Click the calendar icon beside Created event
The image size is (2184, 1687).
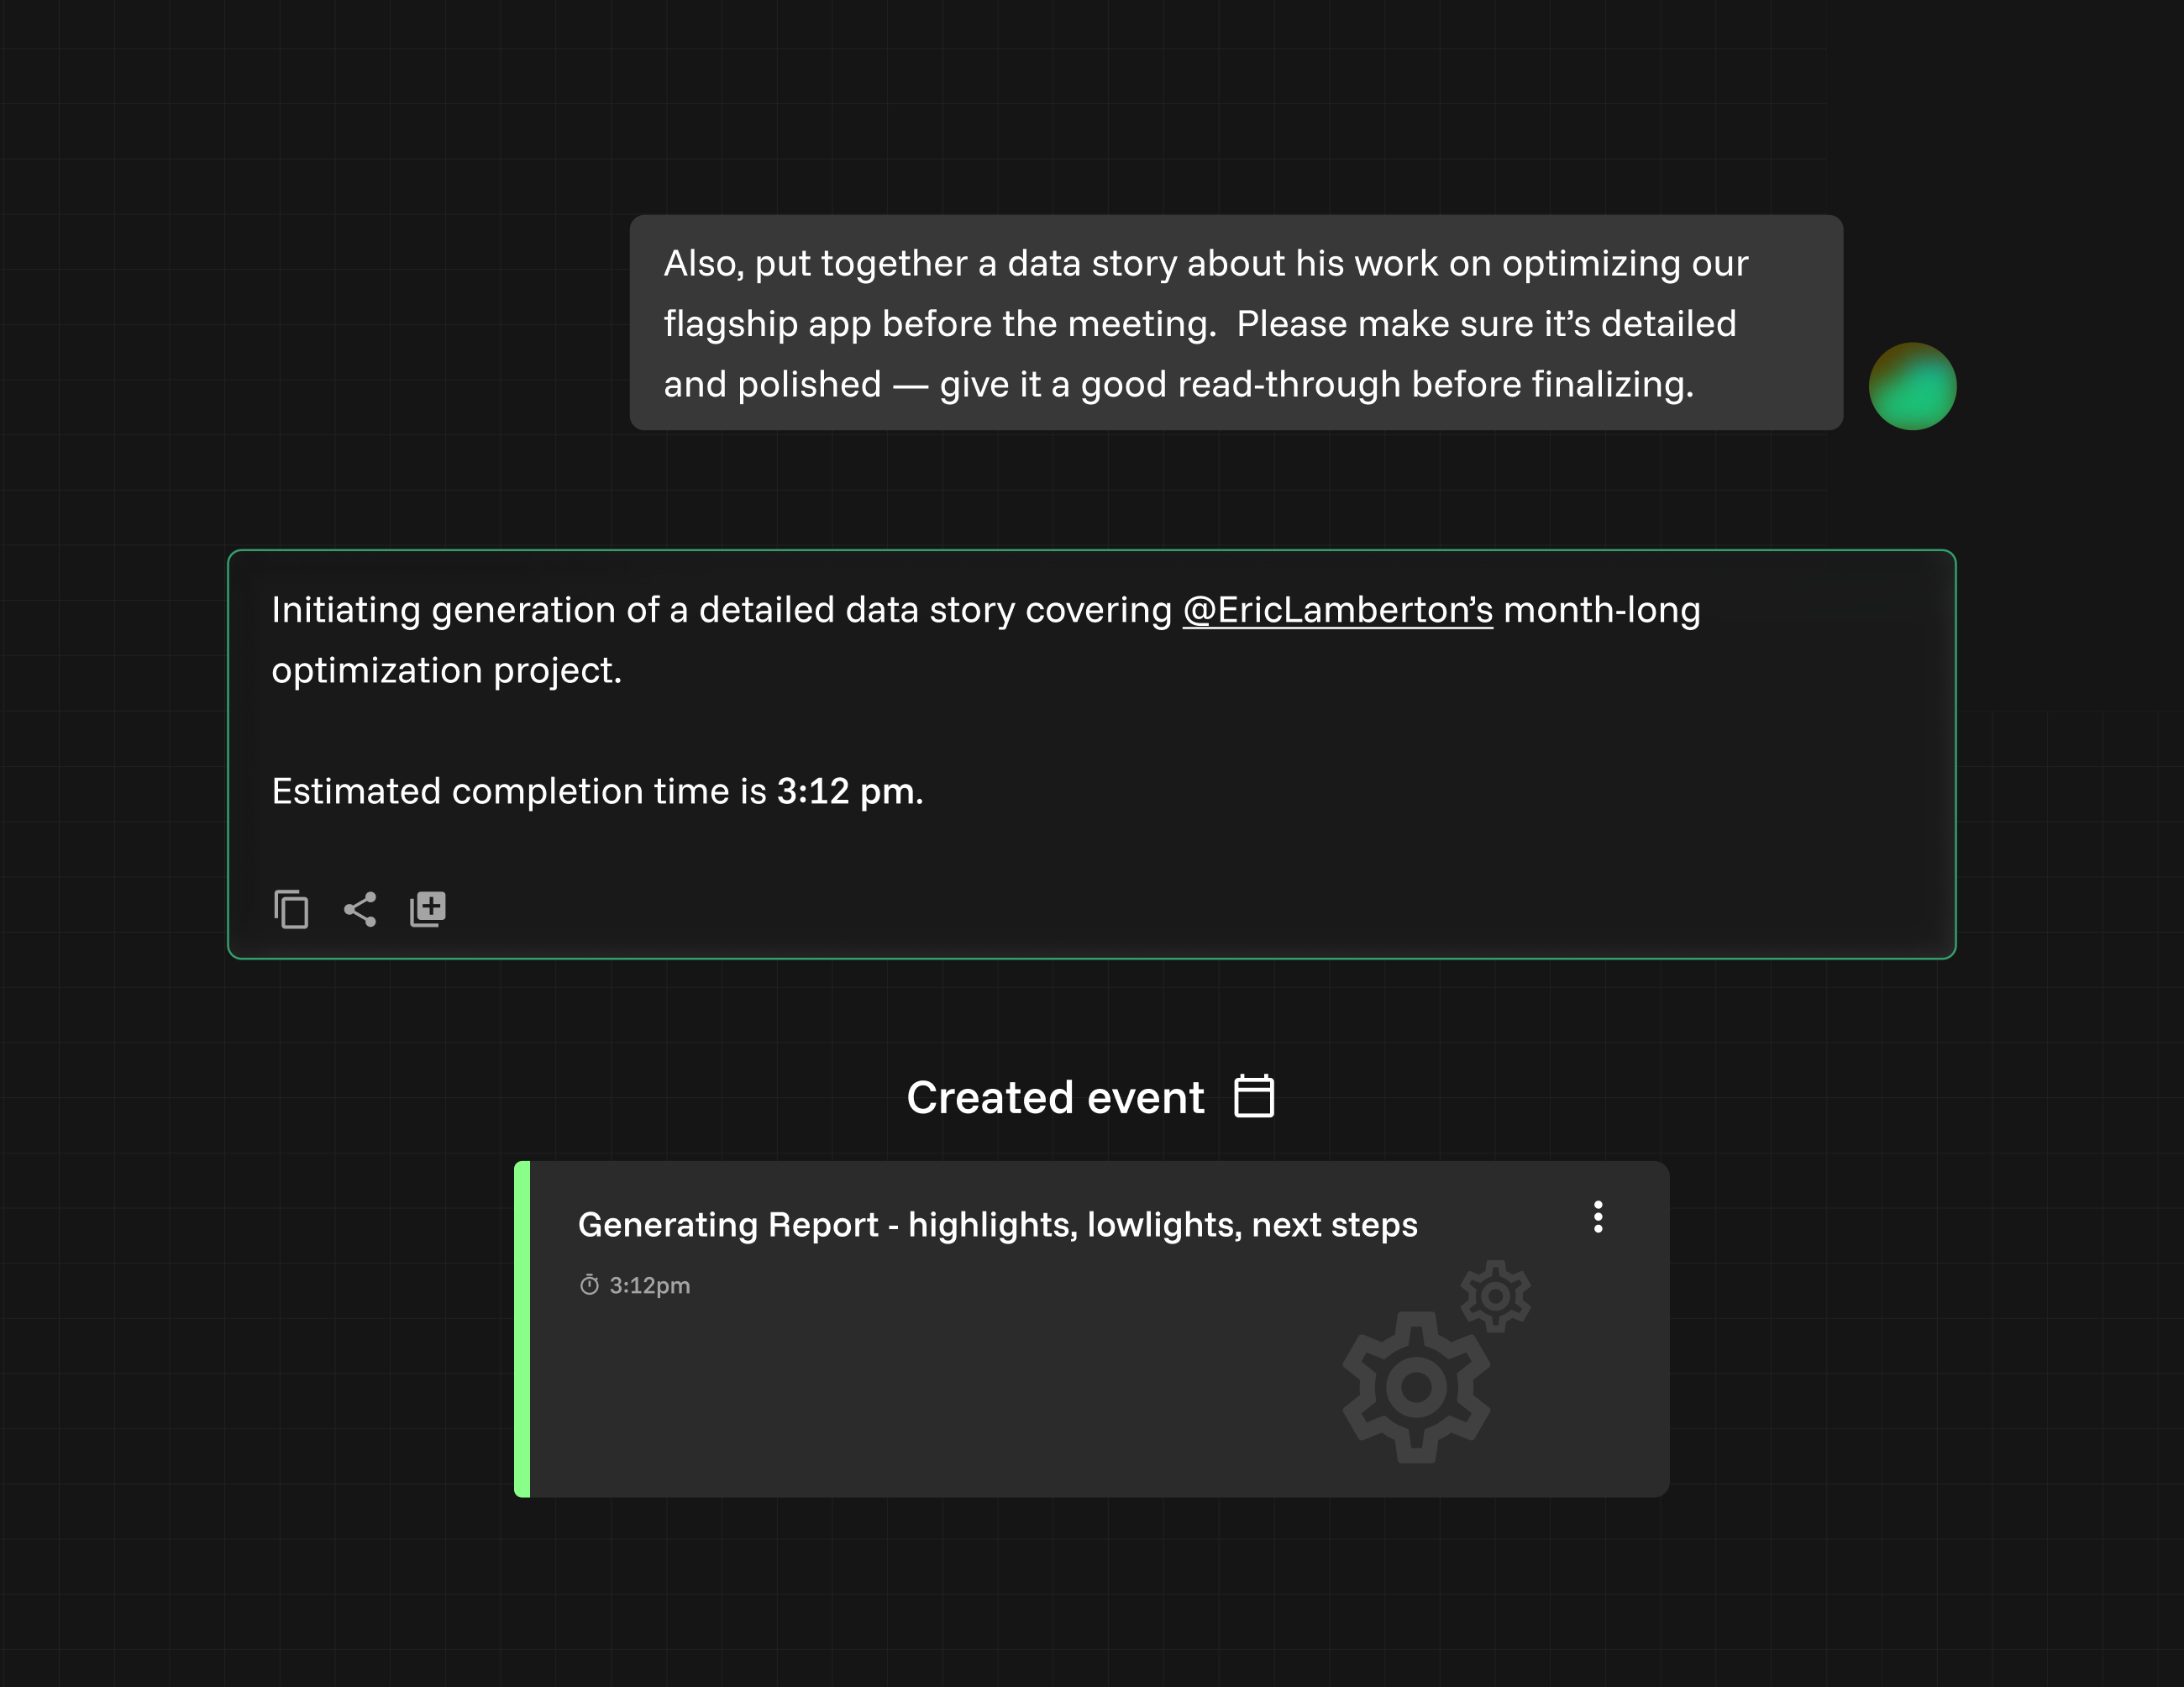point(1254,1096)
